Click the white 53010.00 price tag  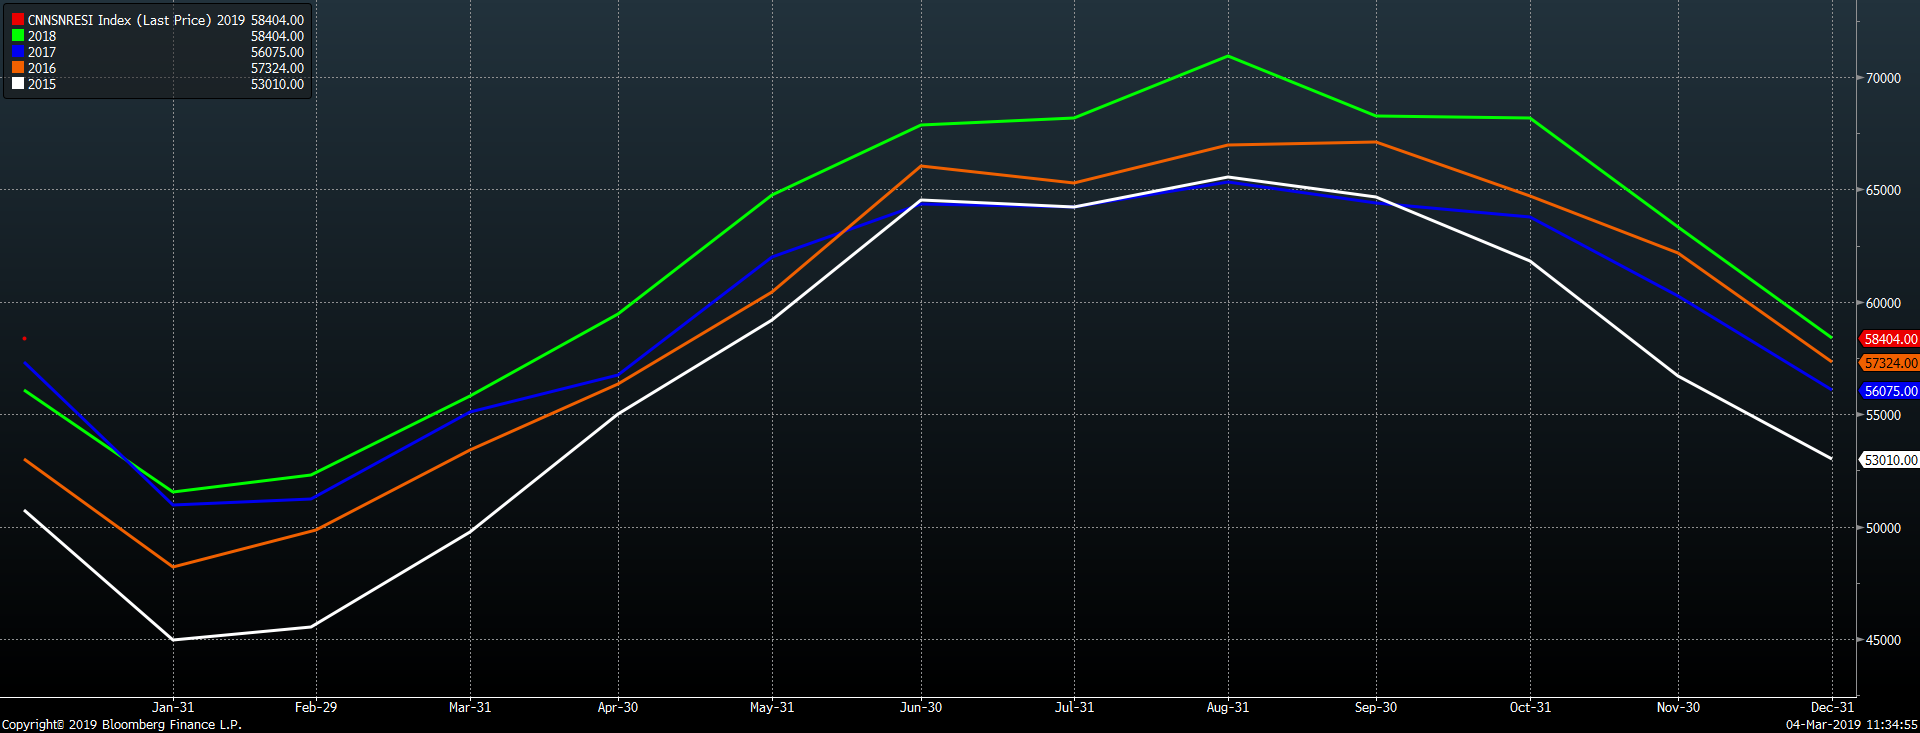click(x=1890, y=460)
